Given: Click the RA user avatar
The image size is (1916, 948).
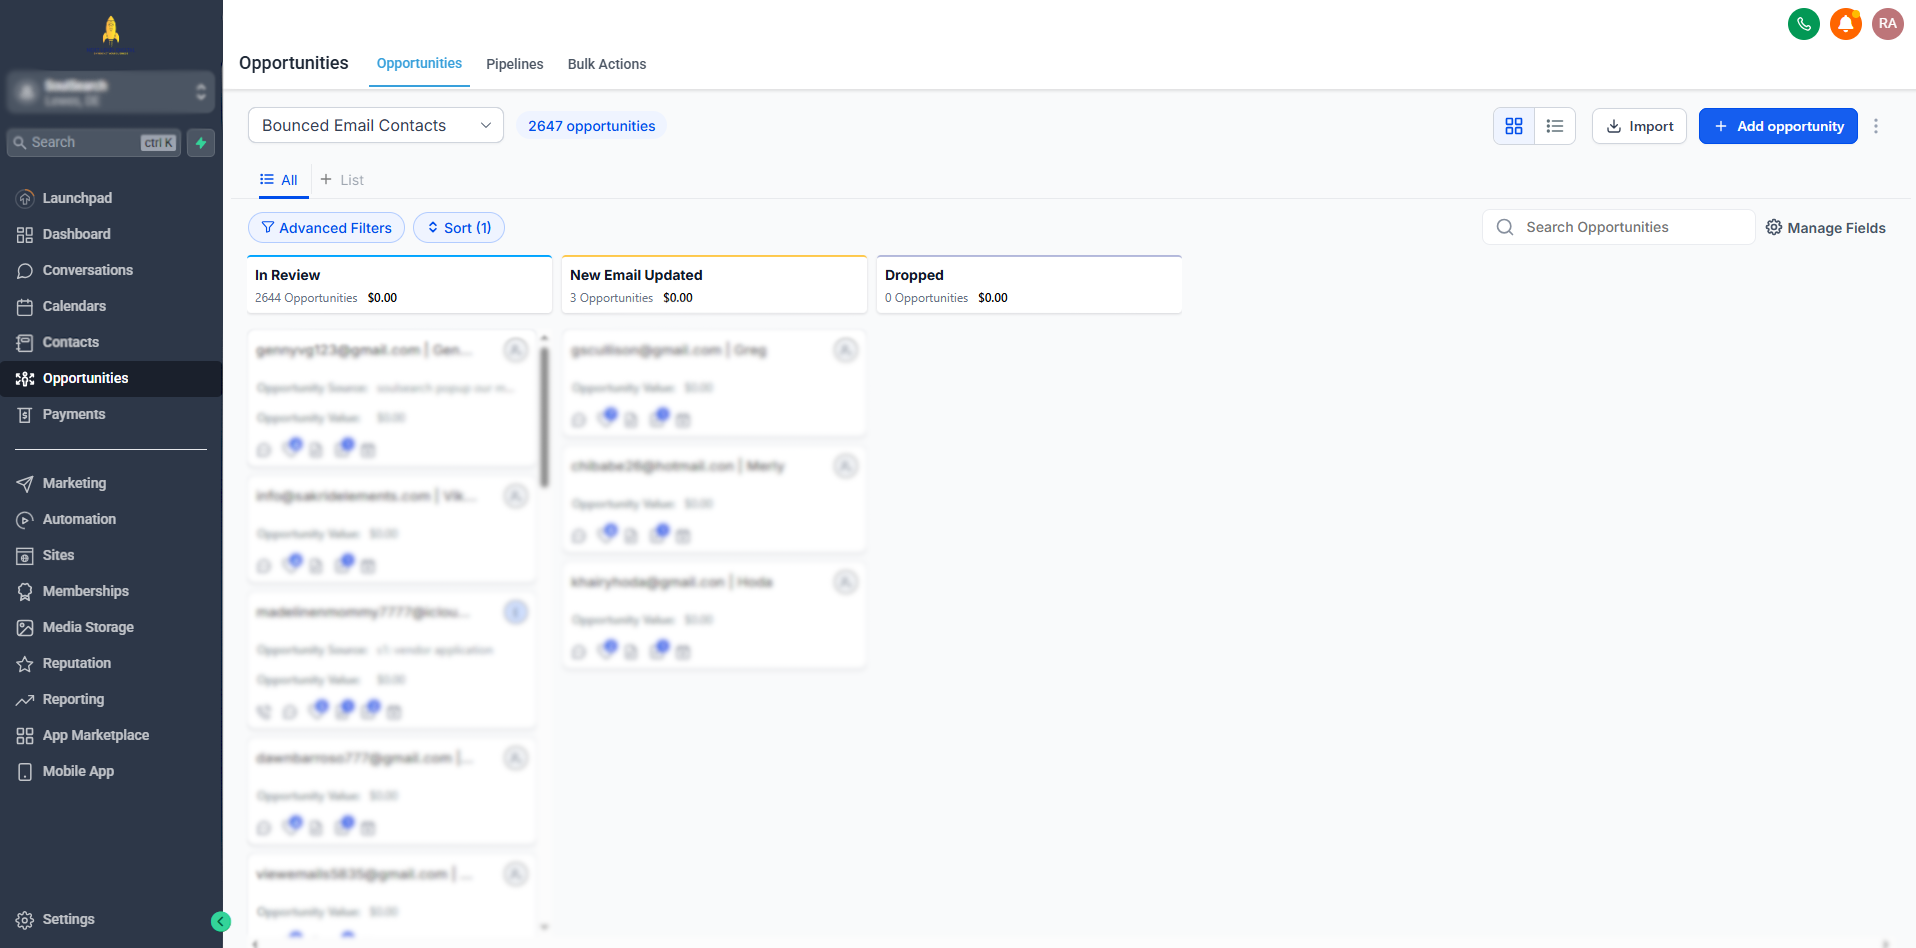Looking at the screenshot, I should point(1887,24).
